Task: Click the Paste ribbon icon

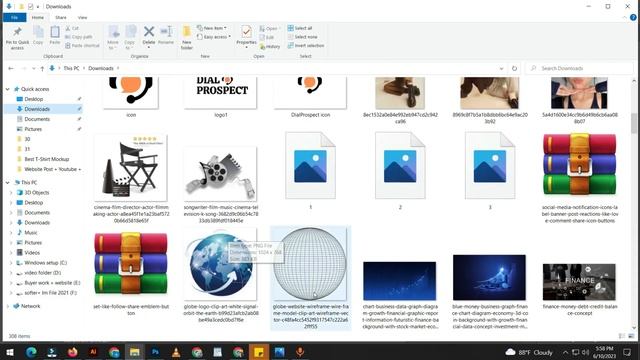Action: [x=55, y=33]
